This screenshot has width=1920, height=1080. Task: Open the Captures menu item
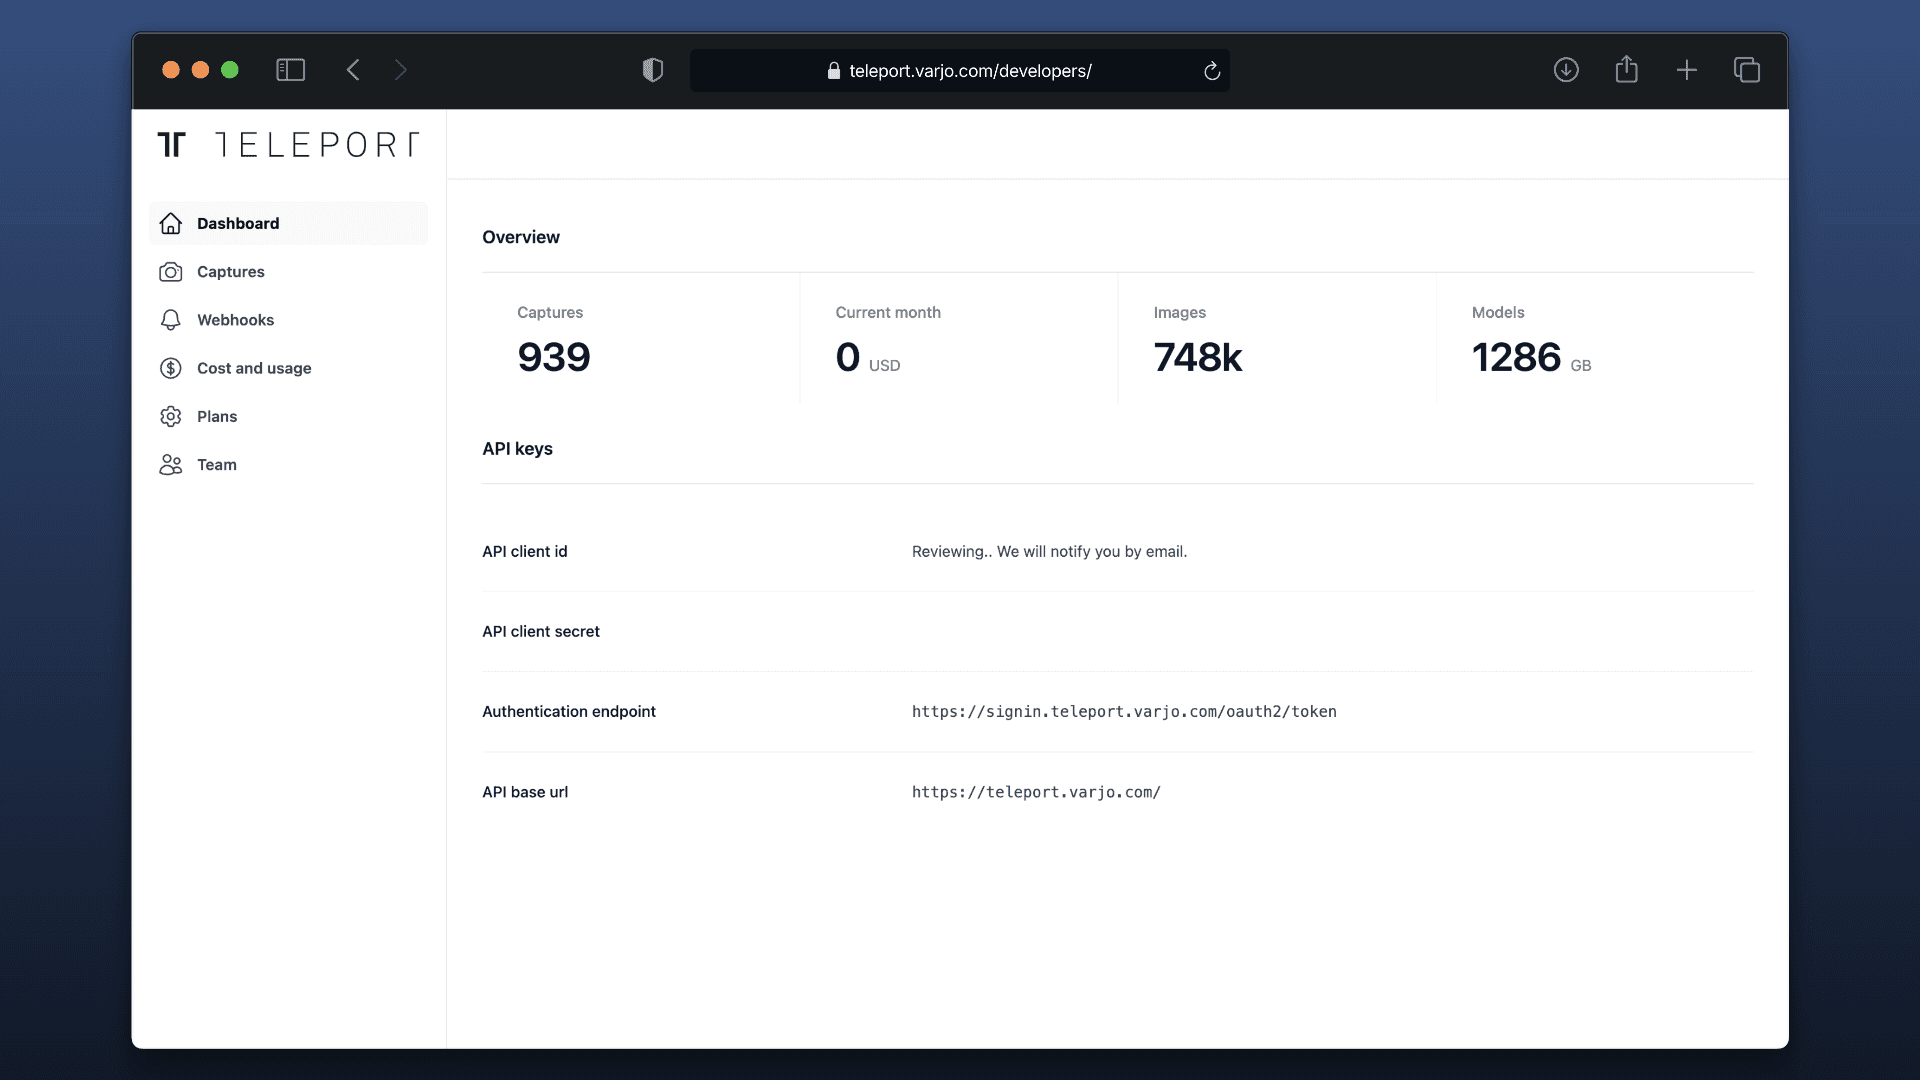click(x=288, y=272)
